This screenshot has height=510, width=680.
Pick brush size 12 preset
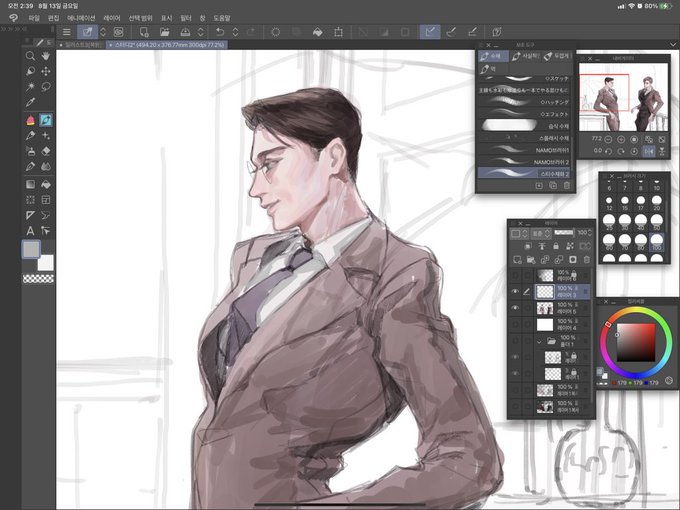tap(609, 203)
